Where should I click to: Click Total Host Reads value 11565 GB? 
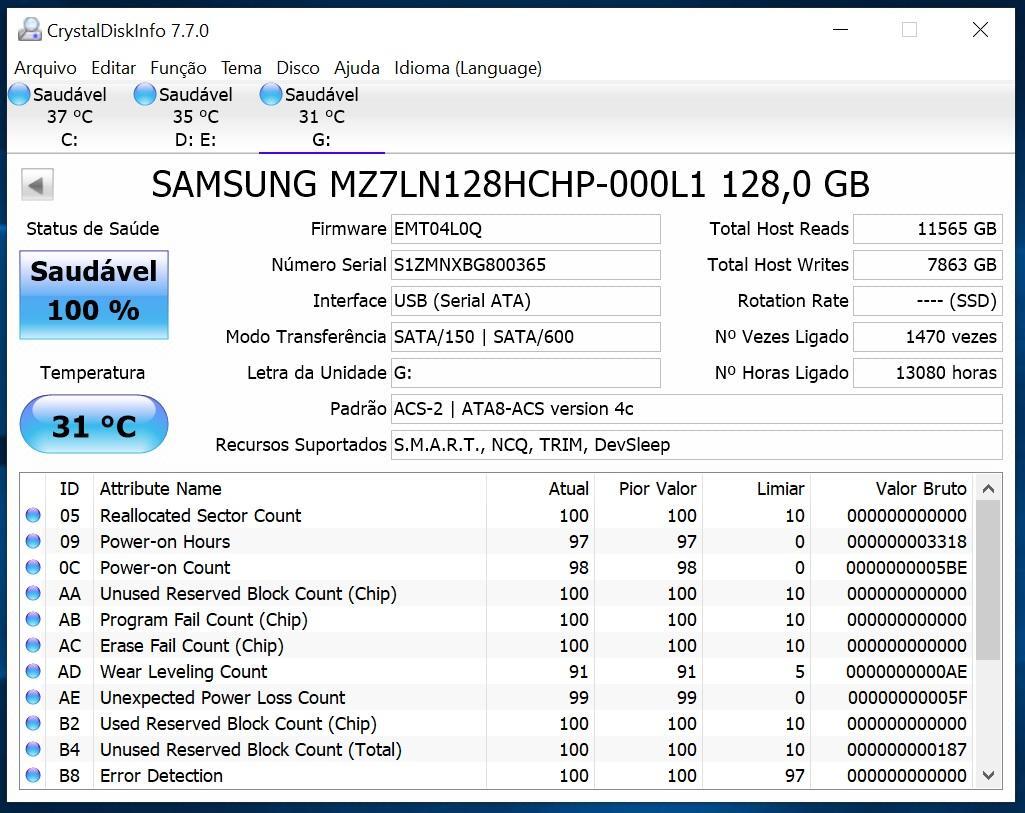pos(928,229)
